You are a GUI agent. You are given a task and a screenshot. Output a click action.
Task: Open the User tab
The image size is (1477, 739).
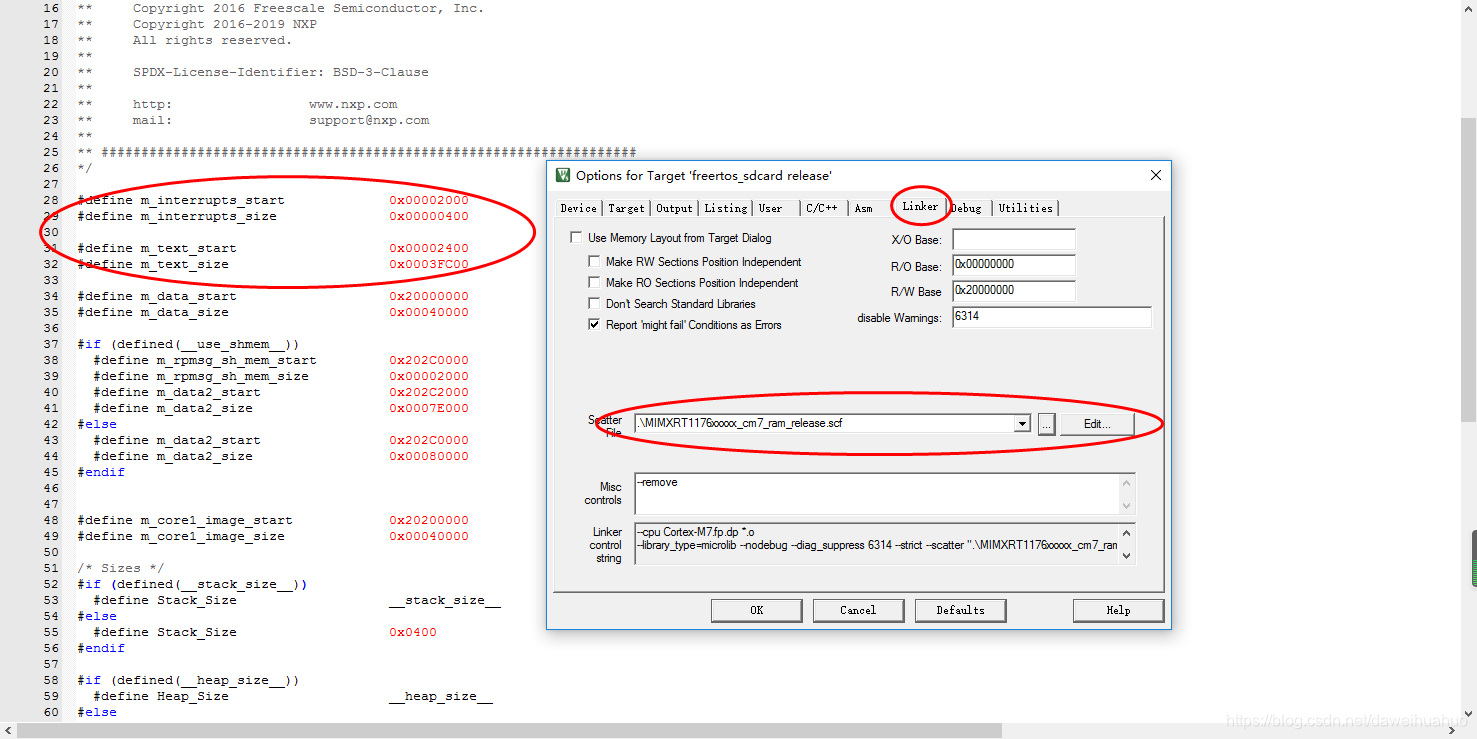pos(771,208)
